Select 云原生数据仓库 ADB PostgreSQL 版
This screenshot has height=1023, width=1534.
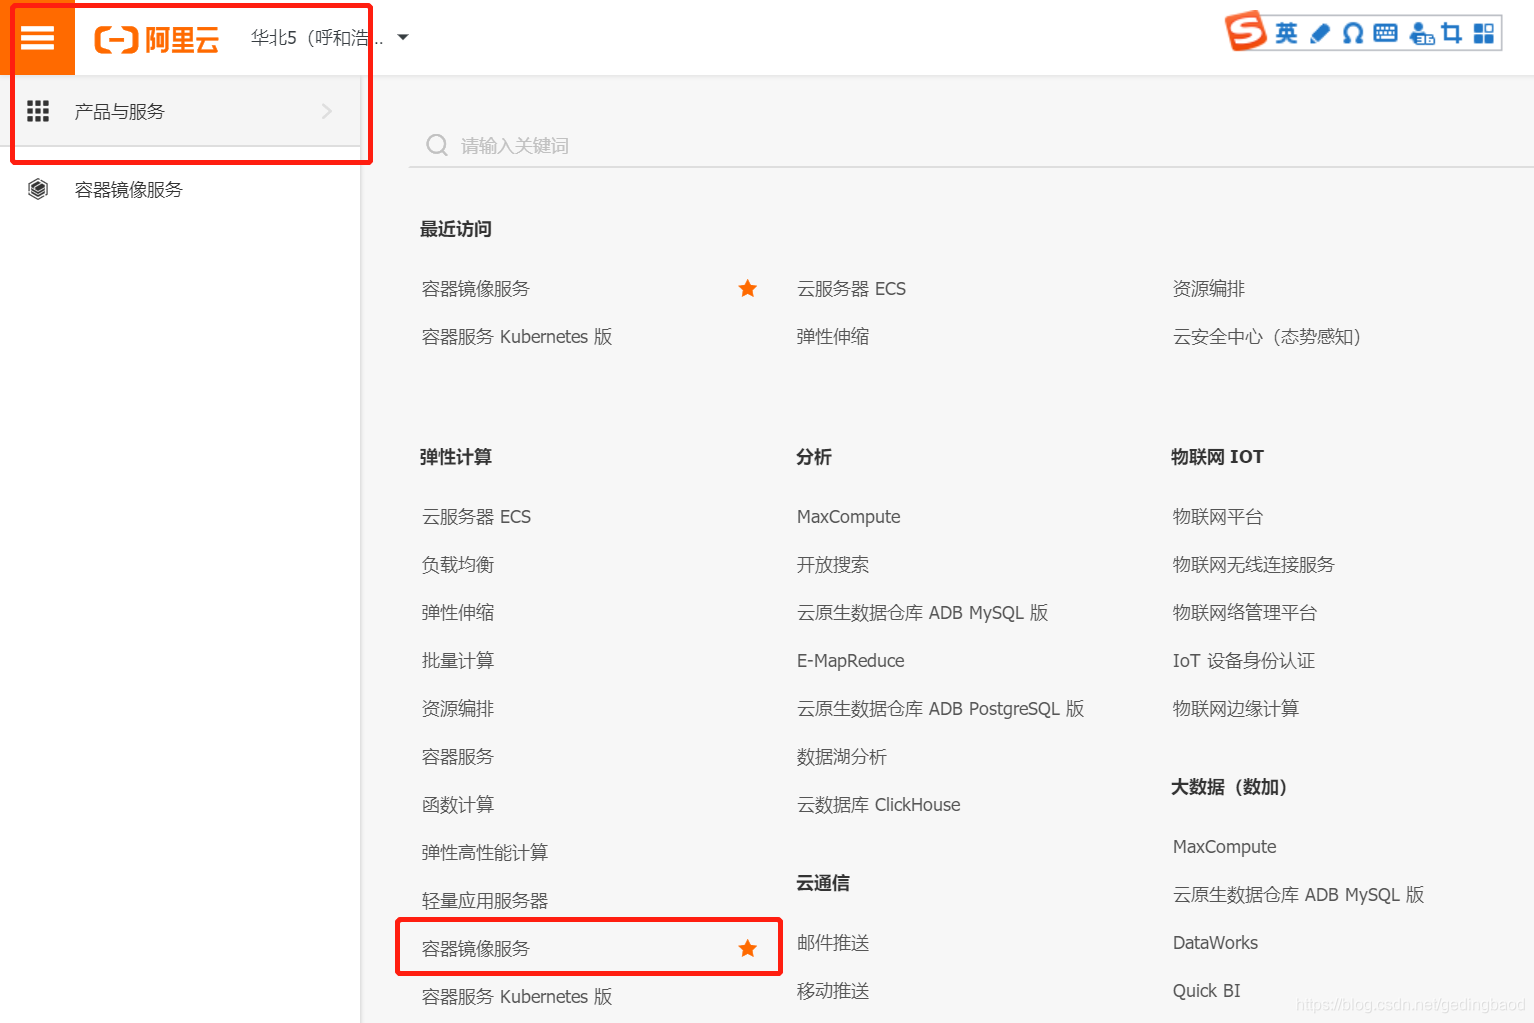tap(940, 709)
